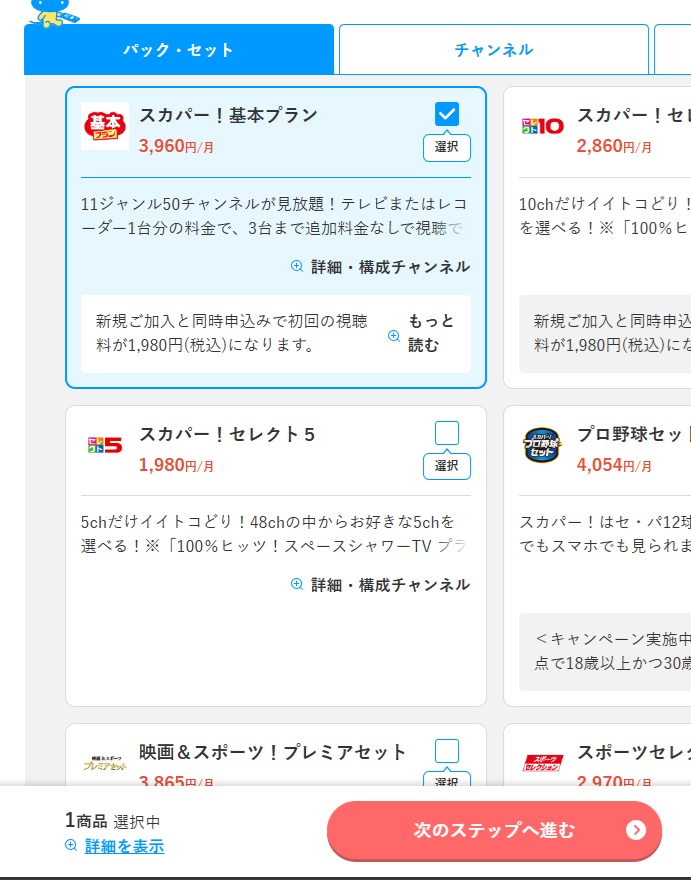This screenshot has height=880, width=691.
Task: Click the スカパー！セレクト5 title
Action: [x=227, y=434]
